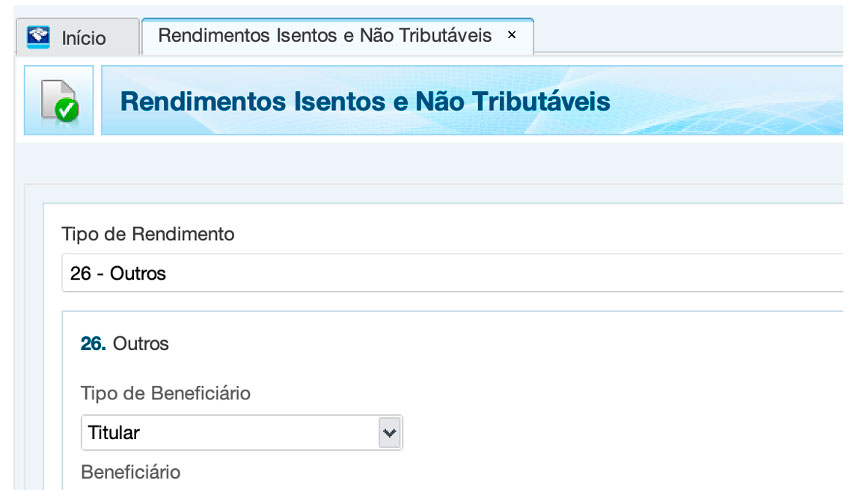Click the empty gray strip below the header
This screenshot has height=490, width=850.
point(430,160)
